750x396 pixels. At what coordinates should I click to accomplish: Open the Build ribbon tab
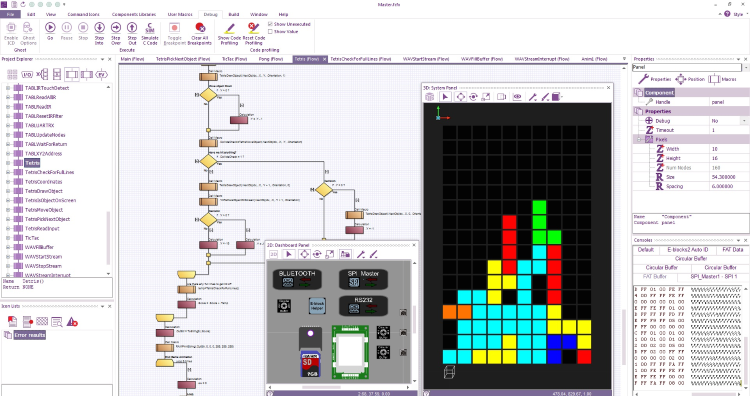(233, 14)
